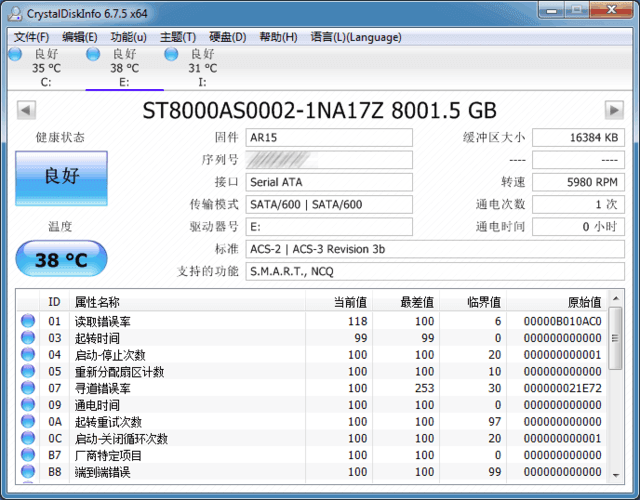Click status orb of attribute 09 row
This screenshot has width=640, height=500.
point(28,404)
